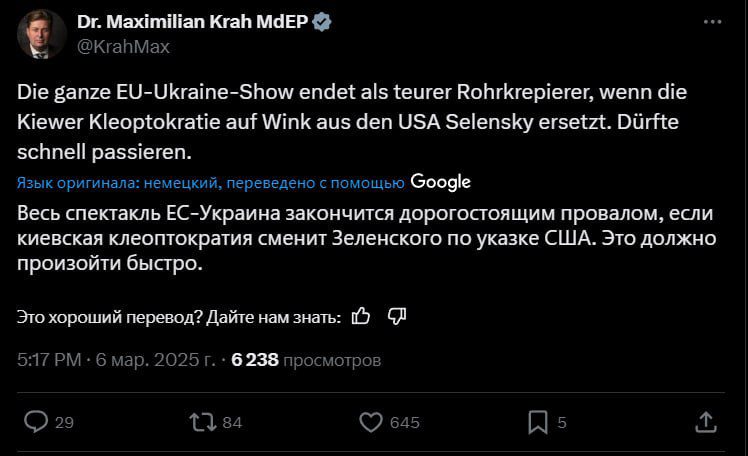Click the @KrahMax handle
Viewport: 748px width, 456px height.
(123, 46)
